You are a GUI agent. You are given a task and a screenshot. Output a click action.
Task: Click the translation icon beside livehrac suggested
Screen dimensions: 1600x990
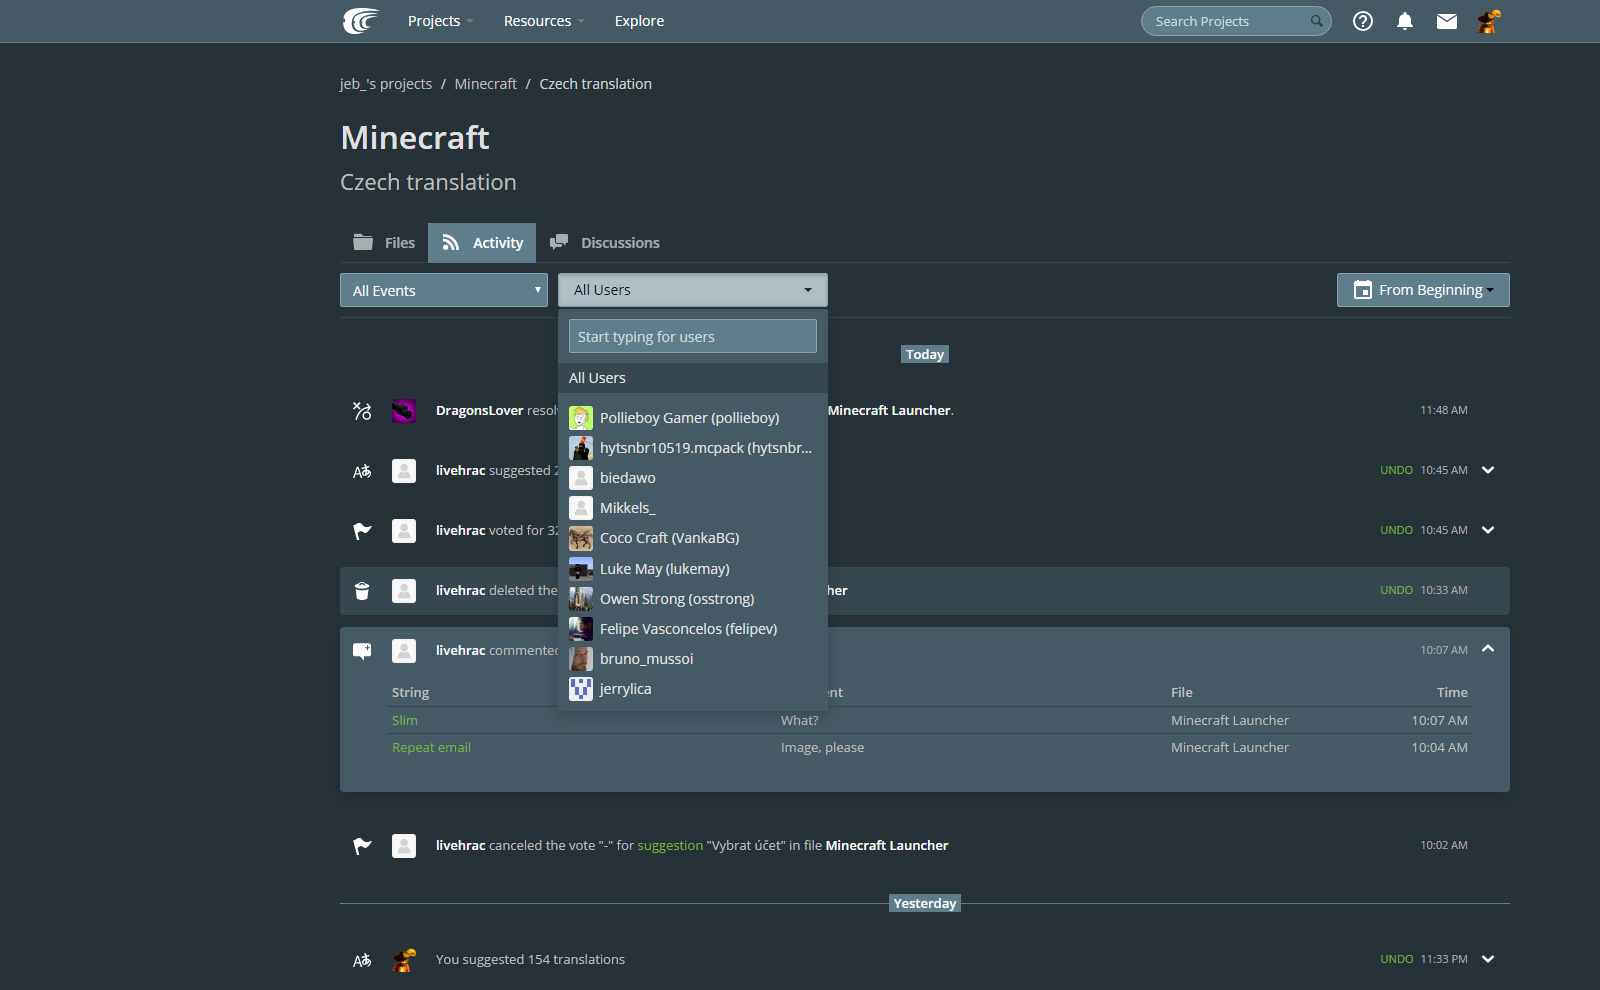(362, 471)
